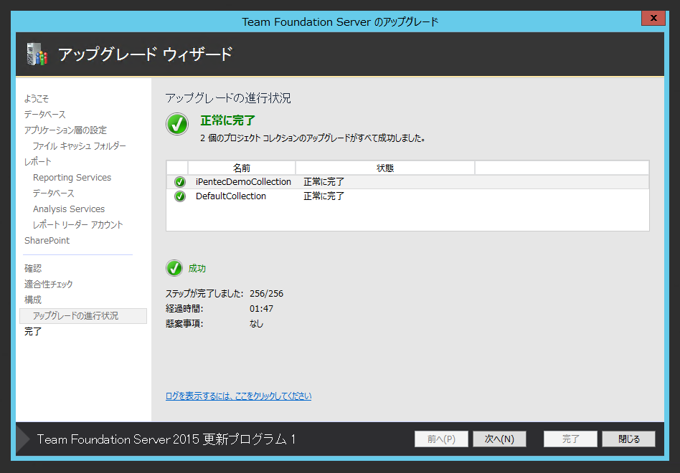
Task: Click the 成功 status label
Action: [197, 268]
